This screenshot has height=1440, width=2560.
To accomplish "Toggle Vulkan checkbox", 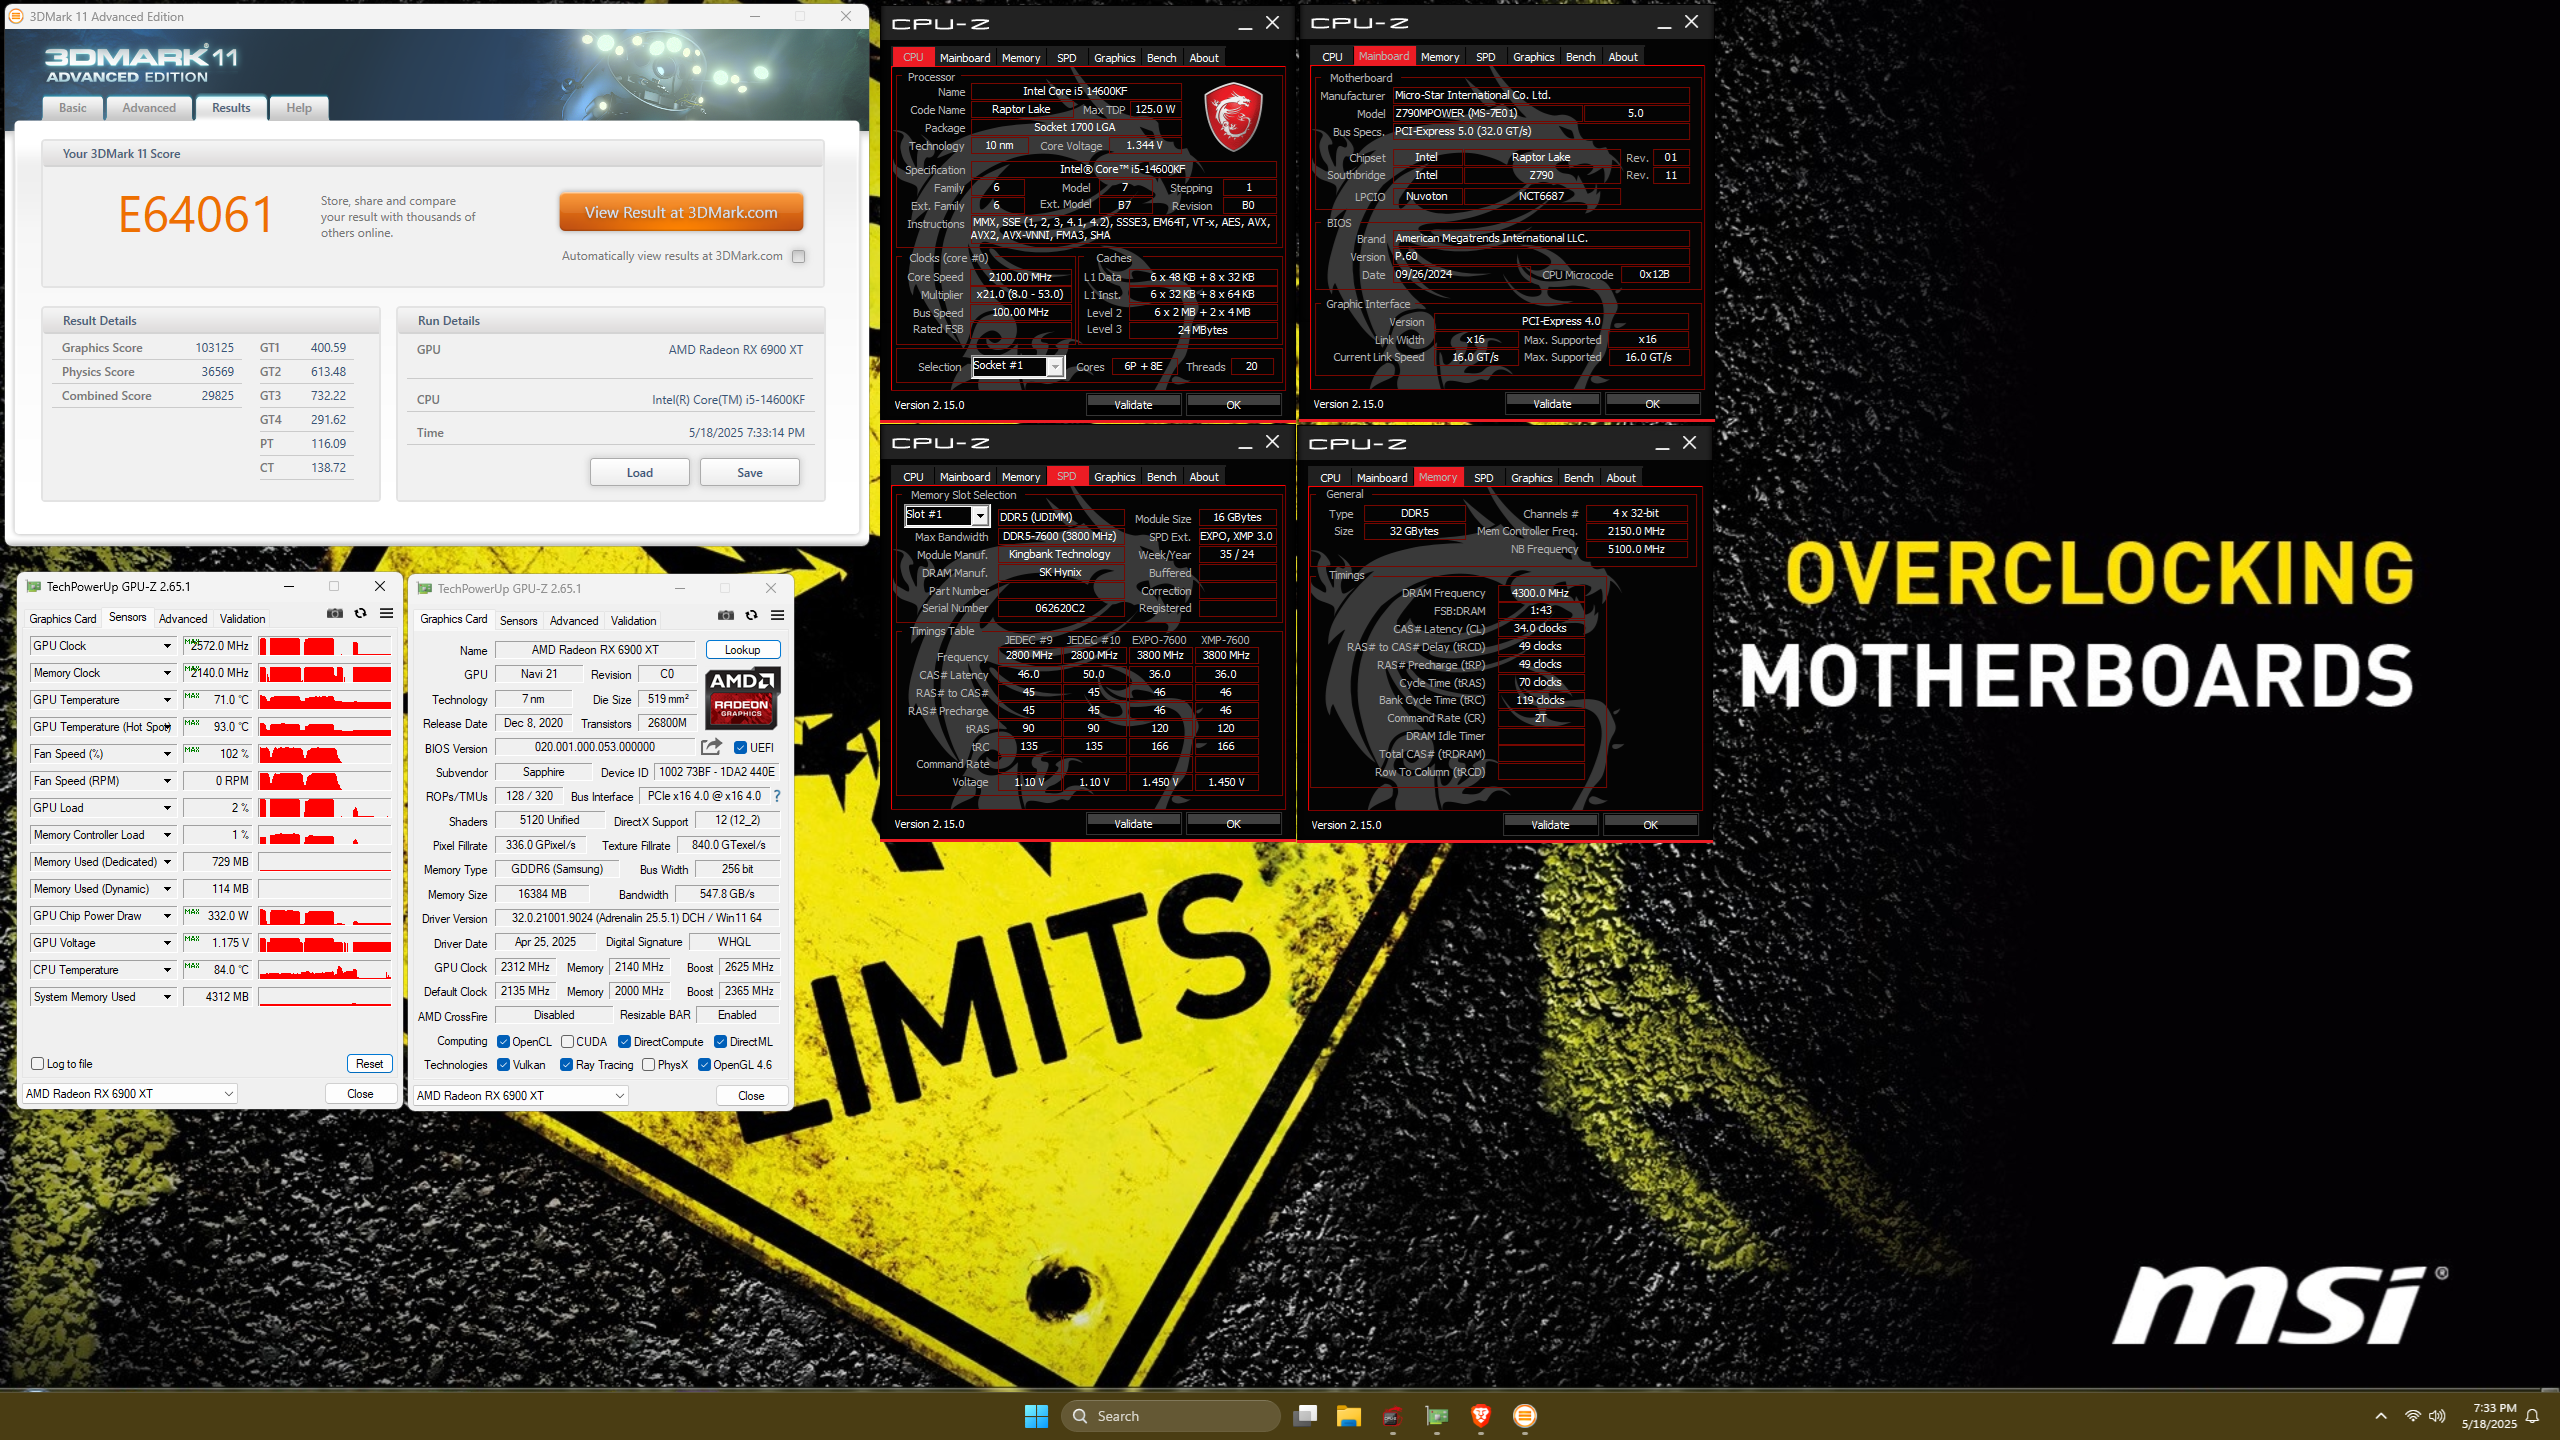I will (504, 1065).
